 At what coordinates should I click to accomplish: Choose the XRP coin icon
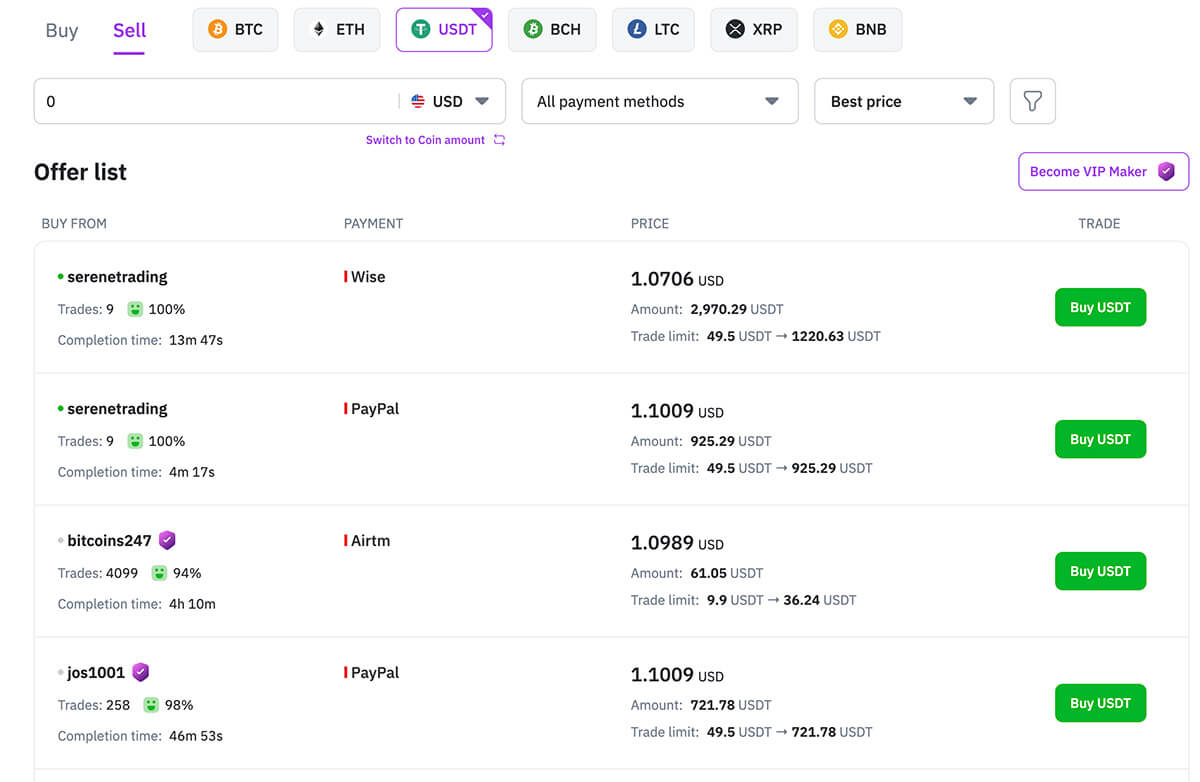[735, 30]
